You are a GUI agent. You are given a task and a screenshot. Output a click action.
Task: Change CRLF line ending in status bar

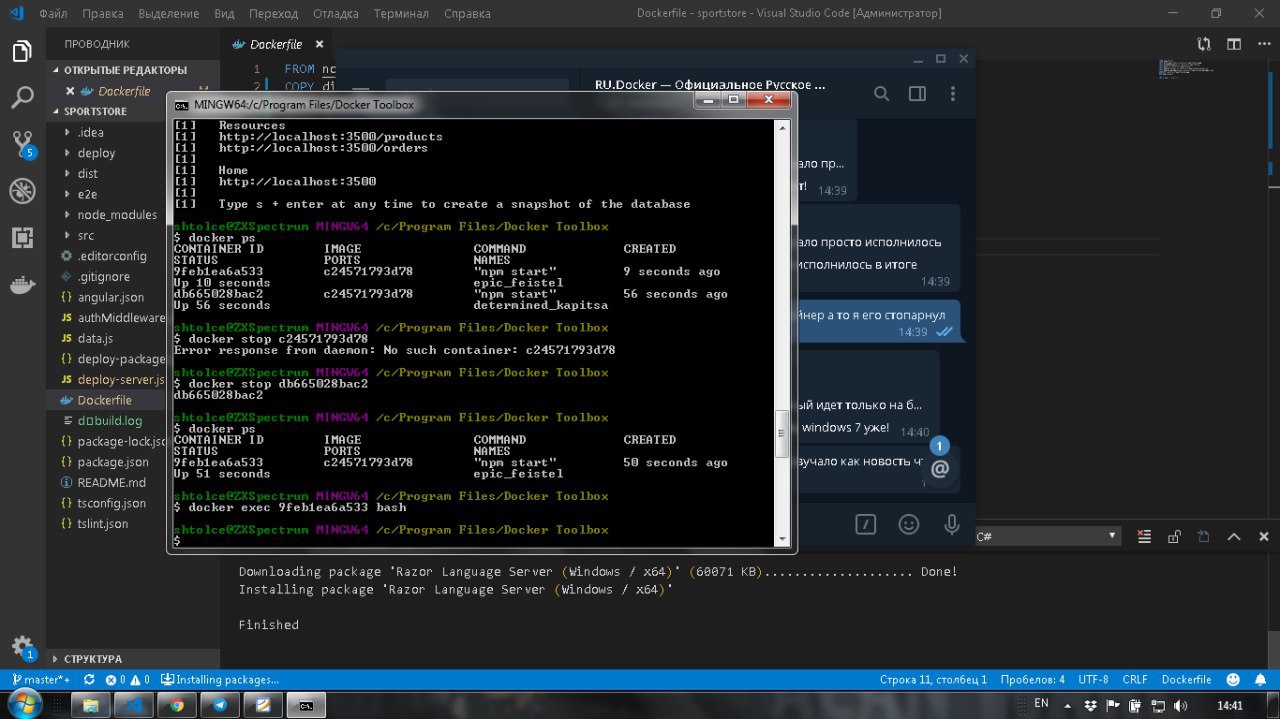pos(1135,680)
